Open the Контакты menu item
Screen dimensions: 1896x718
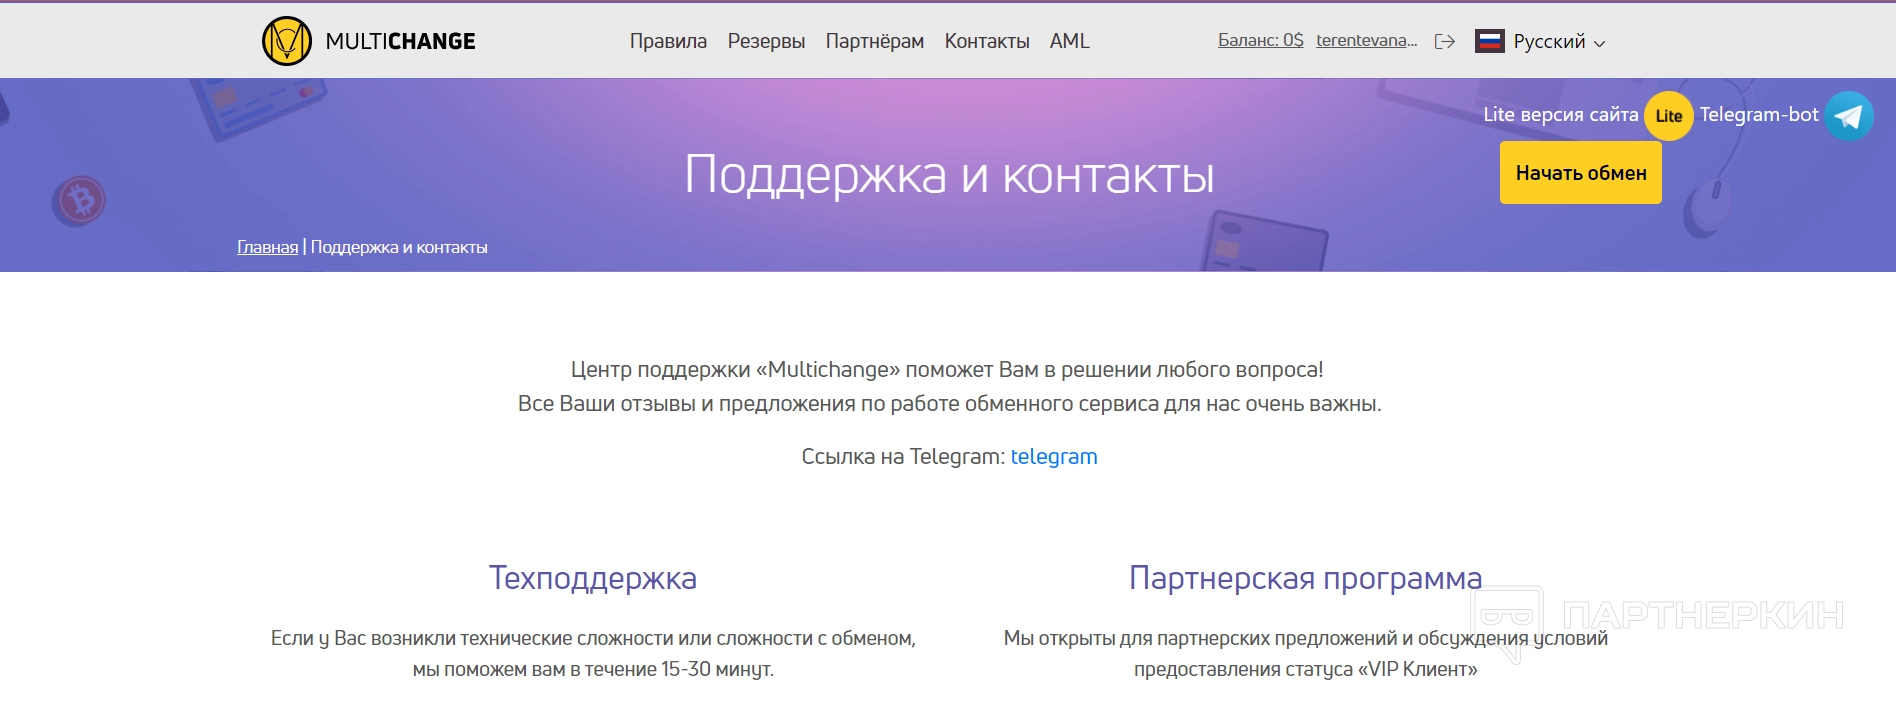click(987, 41)
